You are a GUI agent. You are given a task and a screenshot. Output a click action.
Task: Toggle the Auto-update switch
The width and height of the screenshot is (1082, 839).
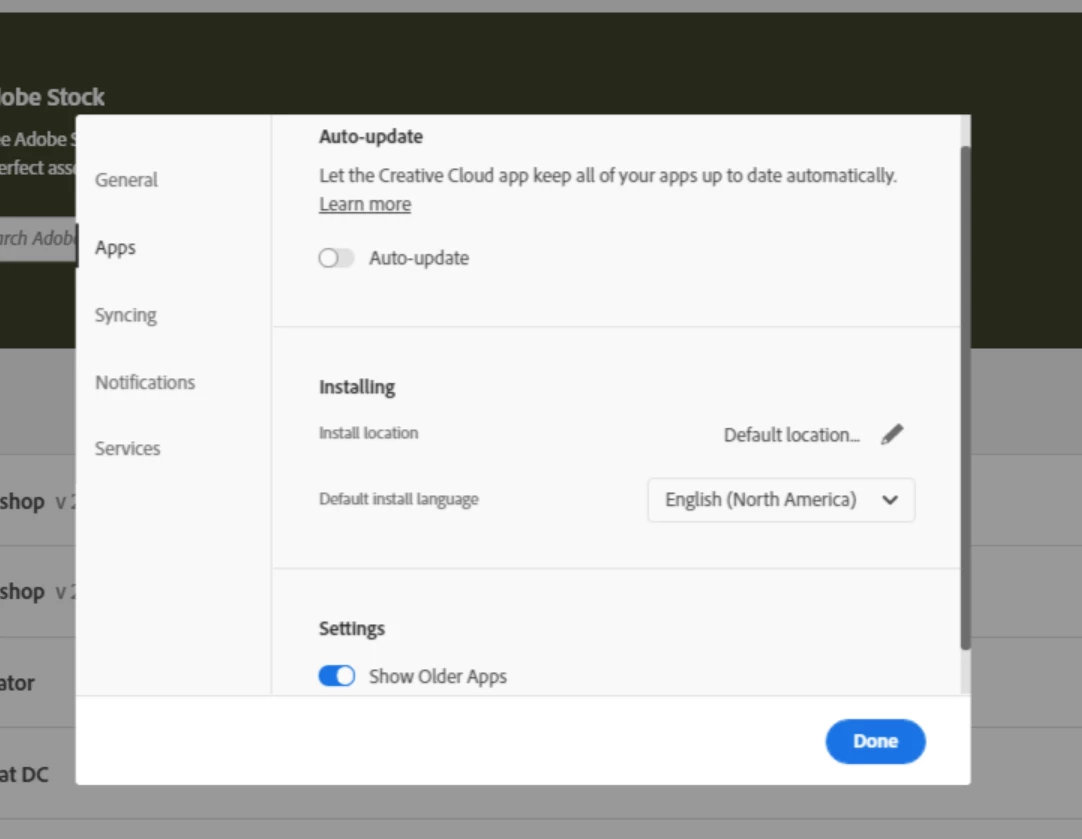(336, 258)
